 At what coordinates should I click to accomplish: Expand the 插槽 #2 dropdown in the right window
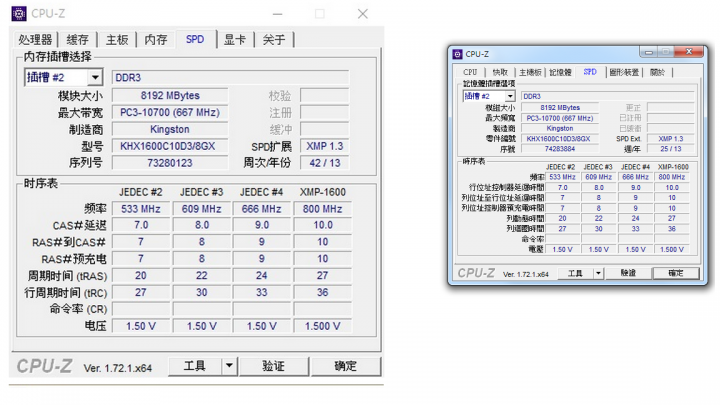point(510,96)
